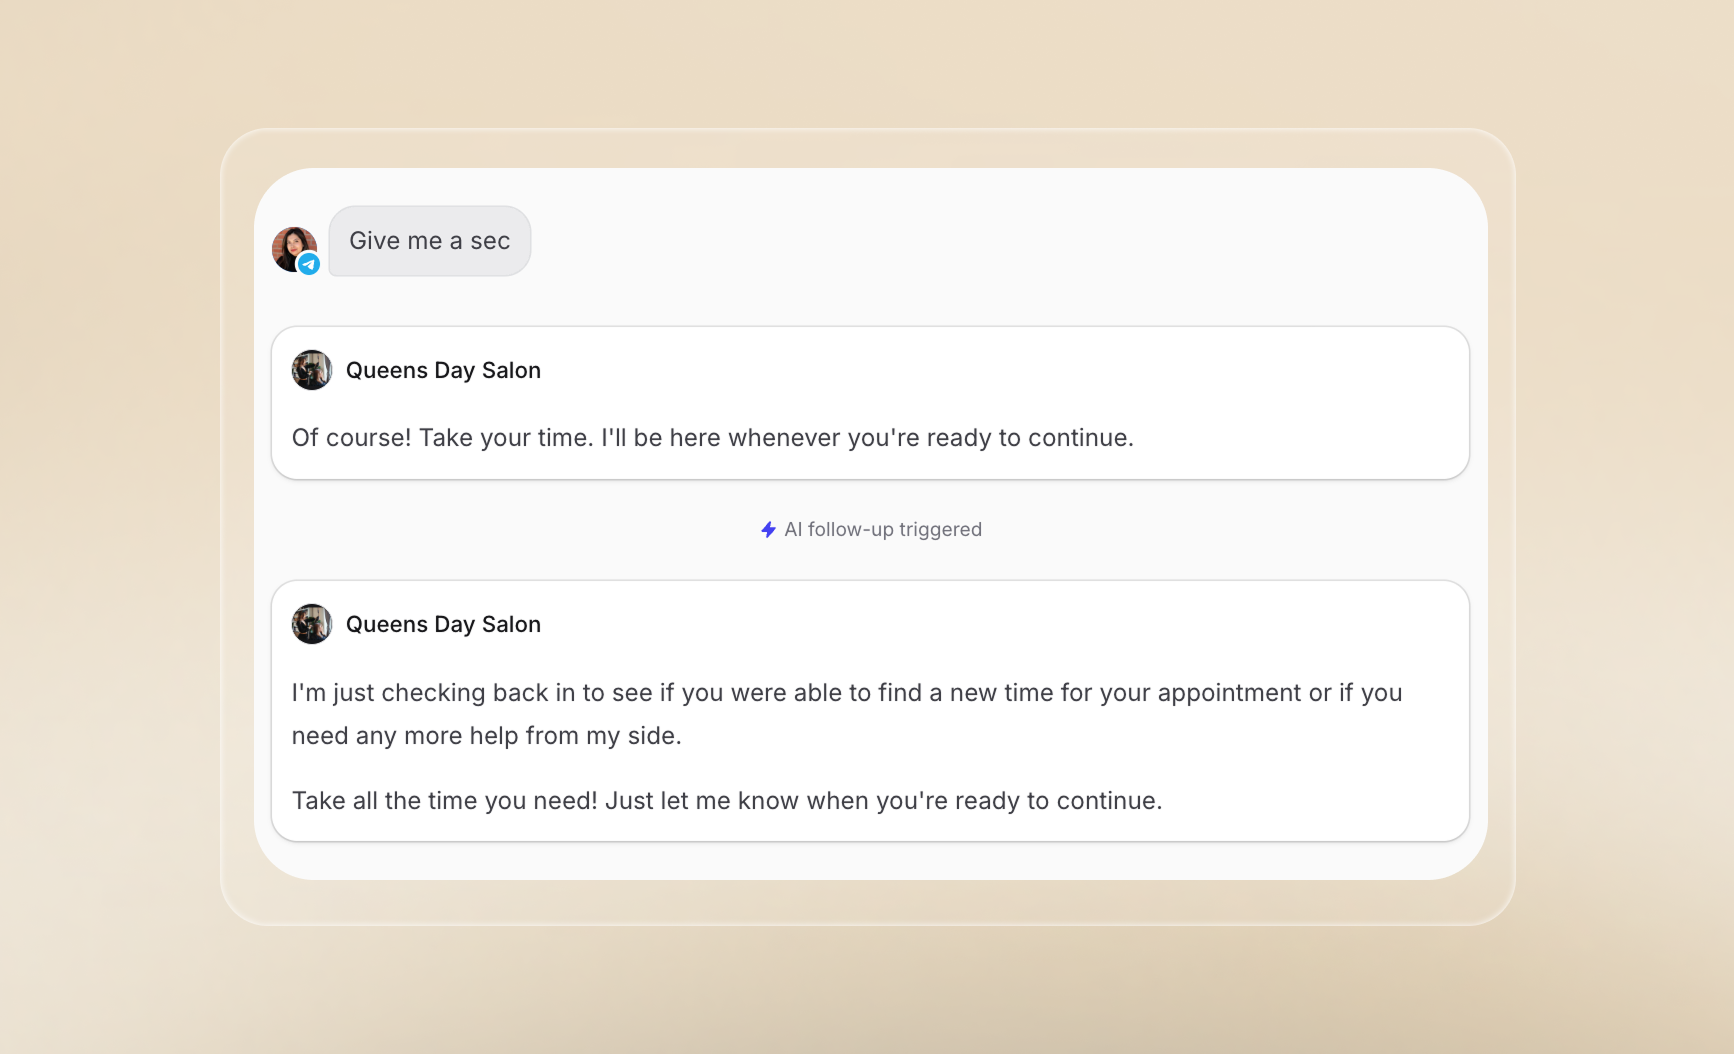
Task: Click 'Queens Day Salon' name in first reply
Action: click(x=443, y=370)
